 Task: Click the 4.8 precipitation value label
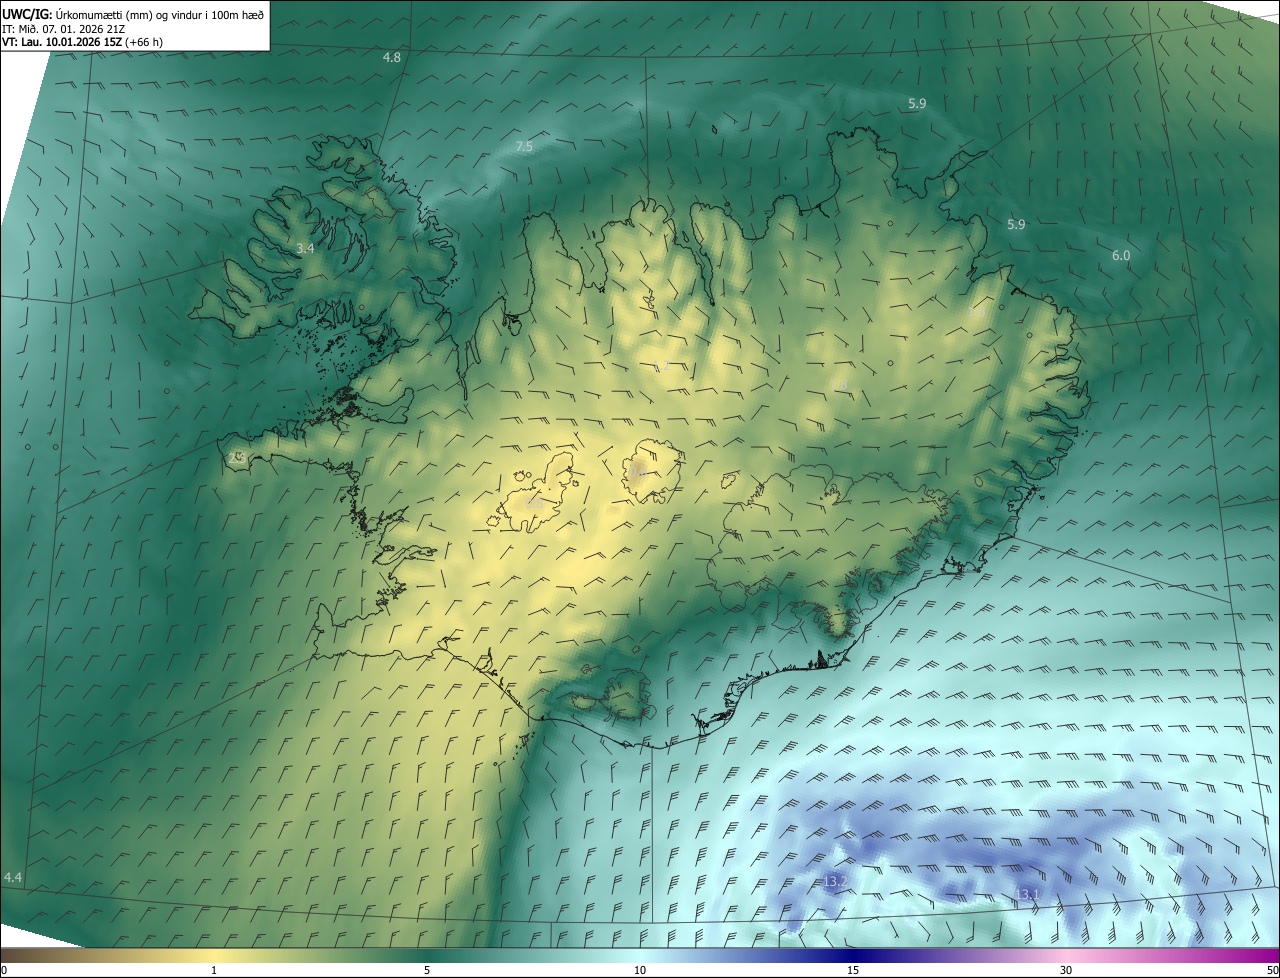tap(392, 57)
